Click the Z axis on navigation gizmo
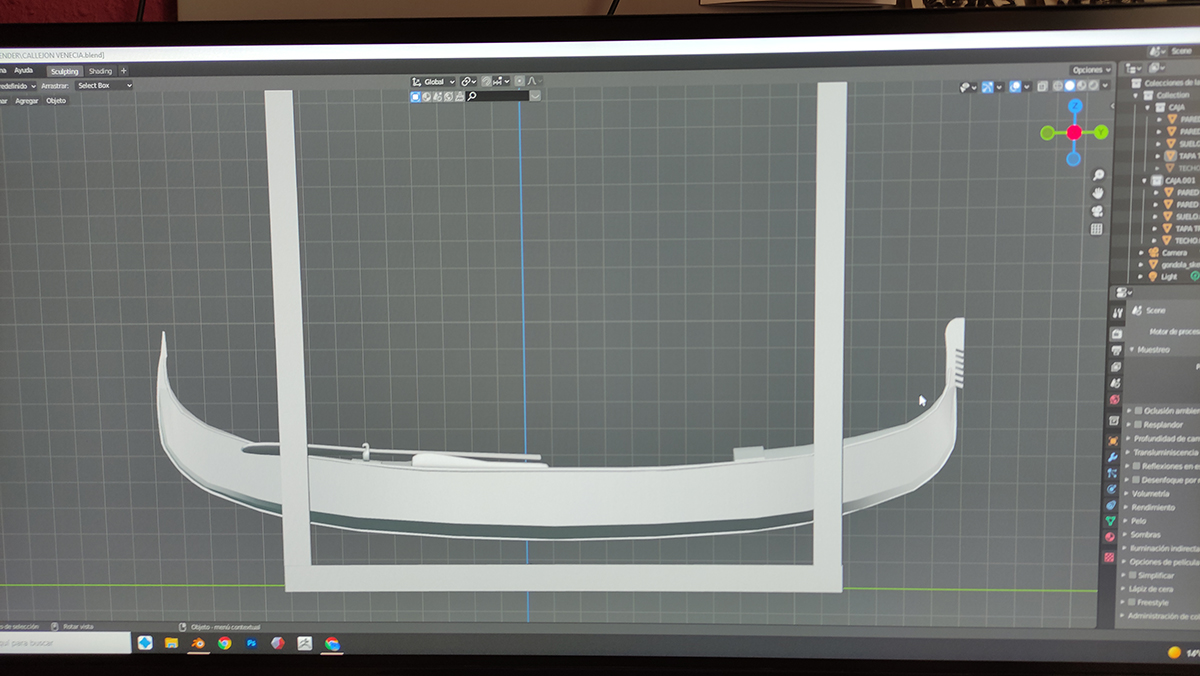 pyautogui.click(x=1074, y=106)
